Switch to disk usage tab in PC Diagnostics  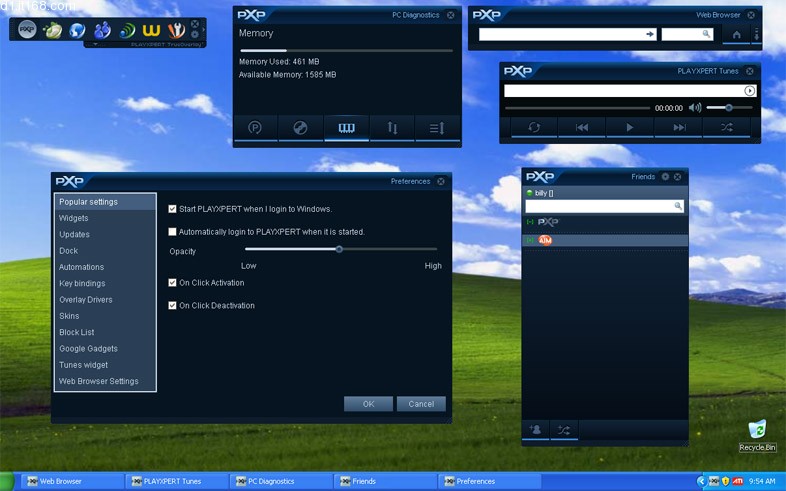point(300,128)
